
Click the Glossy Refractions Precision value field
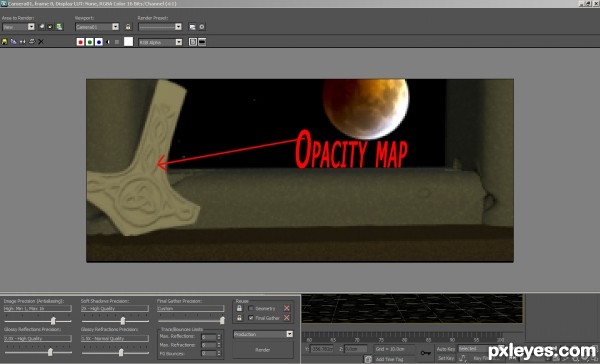[x=115, y=338]
